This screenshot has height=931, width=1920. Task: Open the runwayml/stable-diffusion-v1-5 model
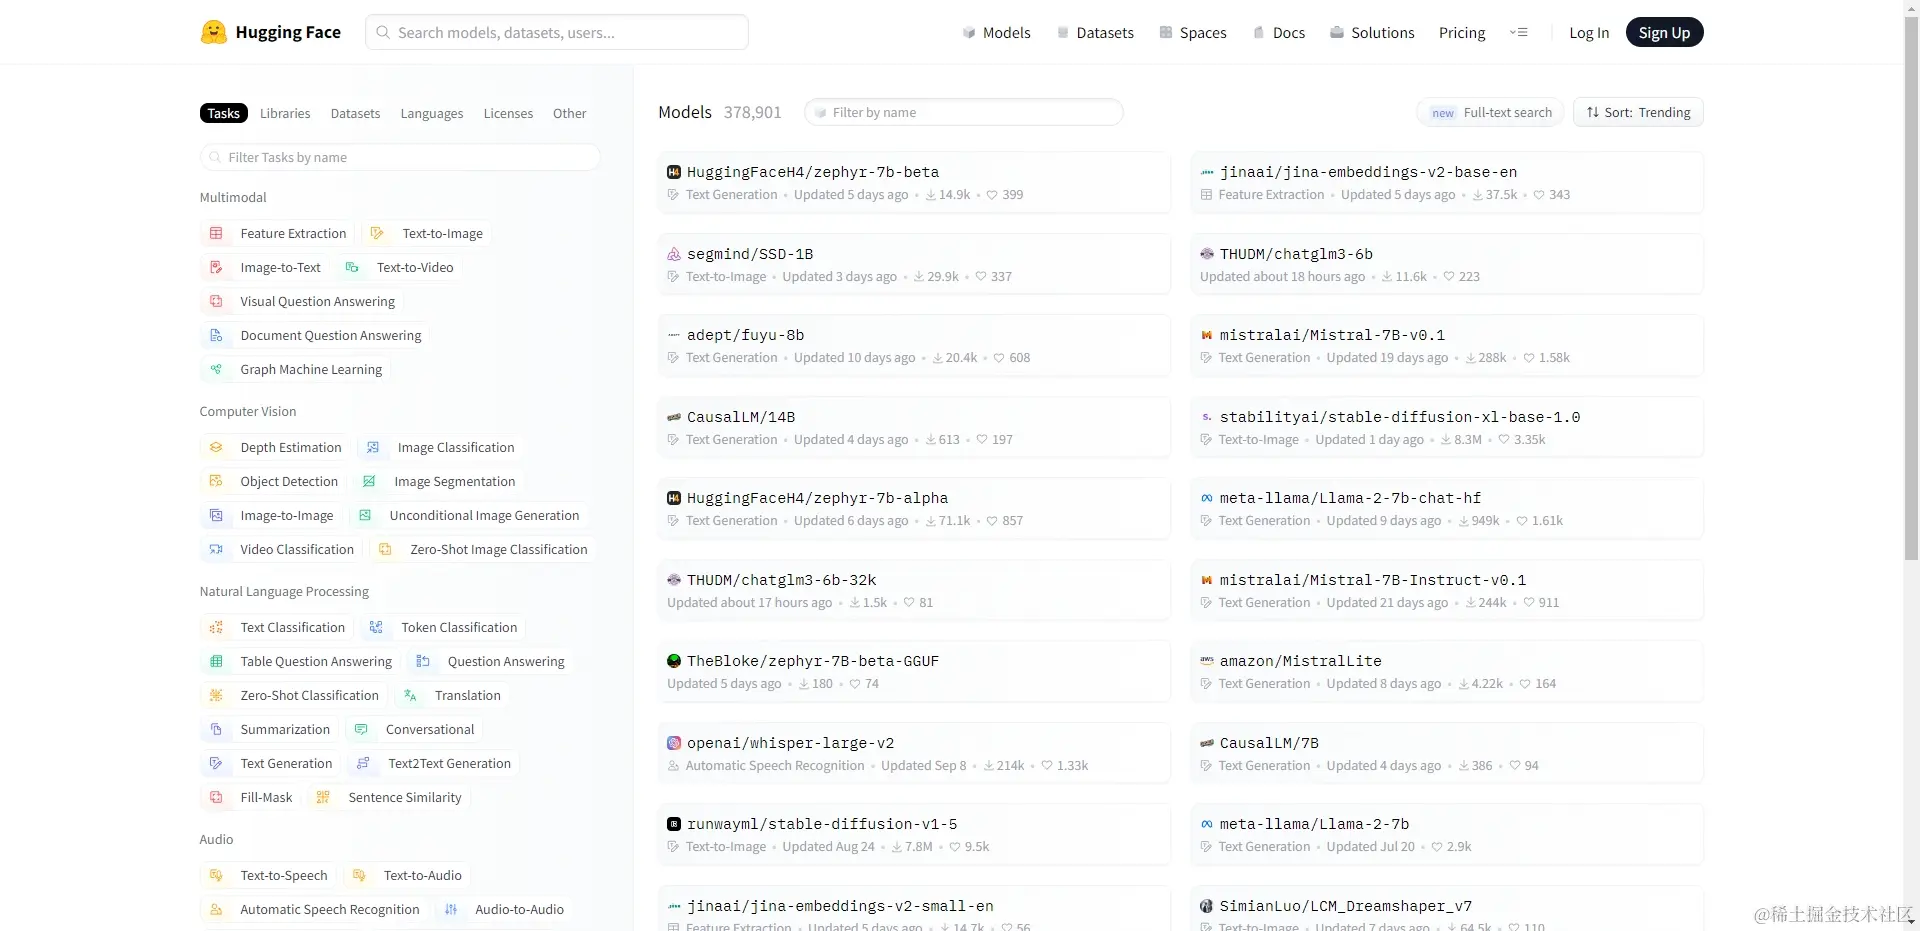tap(914, 834)
